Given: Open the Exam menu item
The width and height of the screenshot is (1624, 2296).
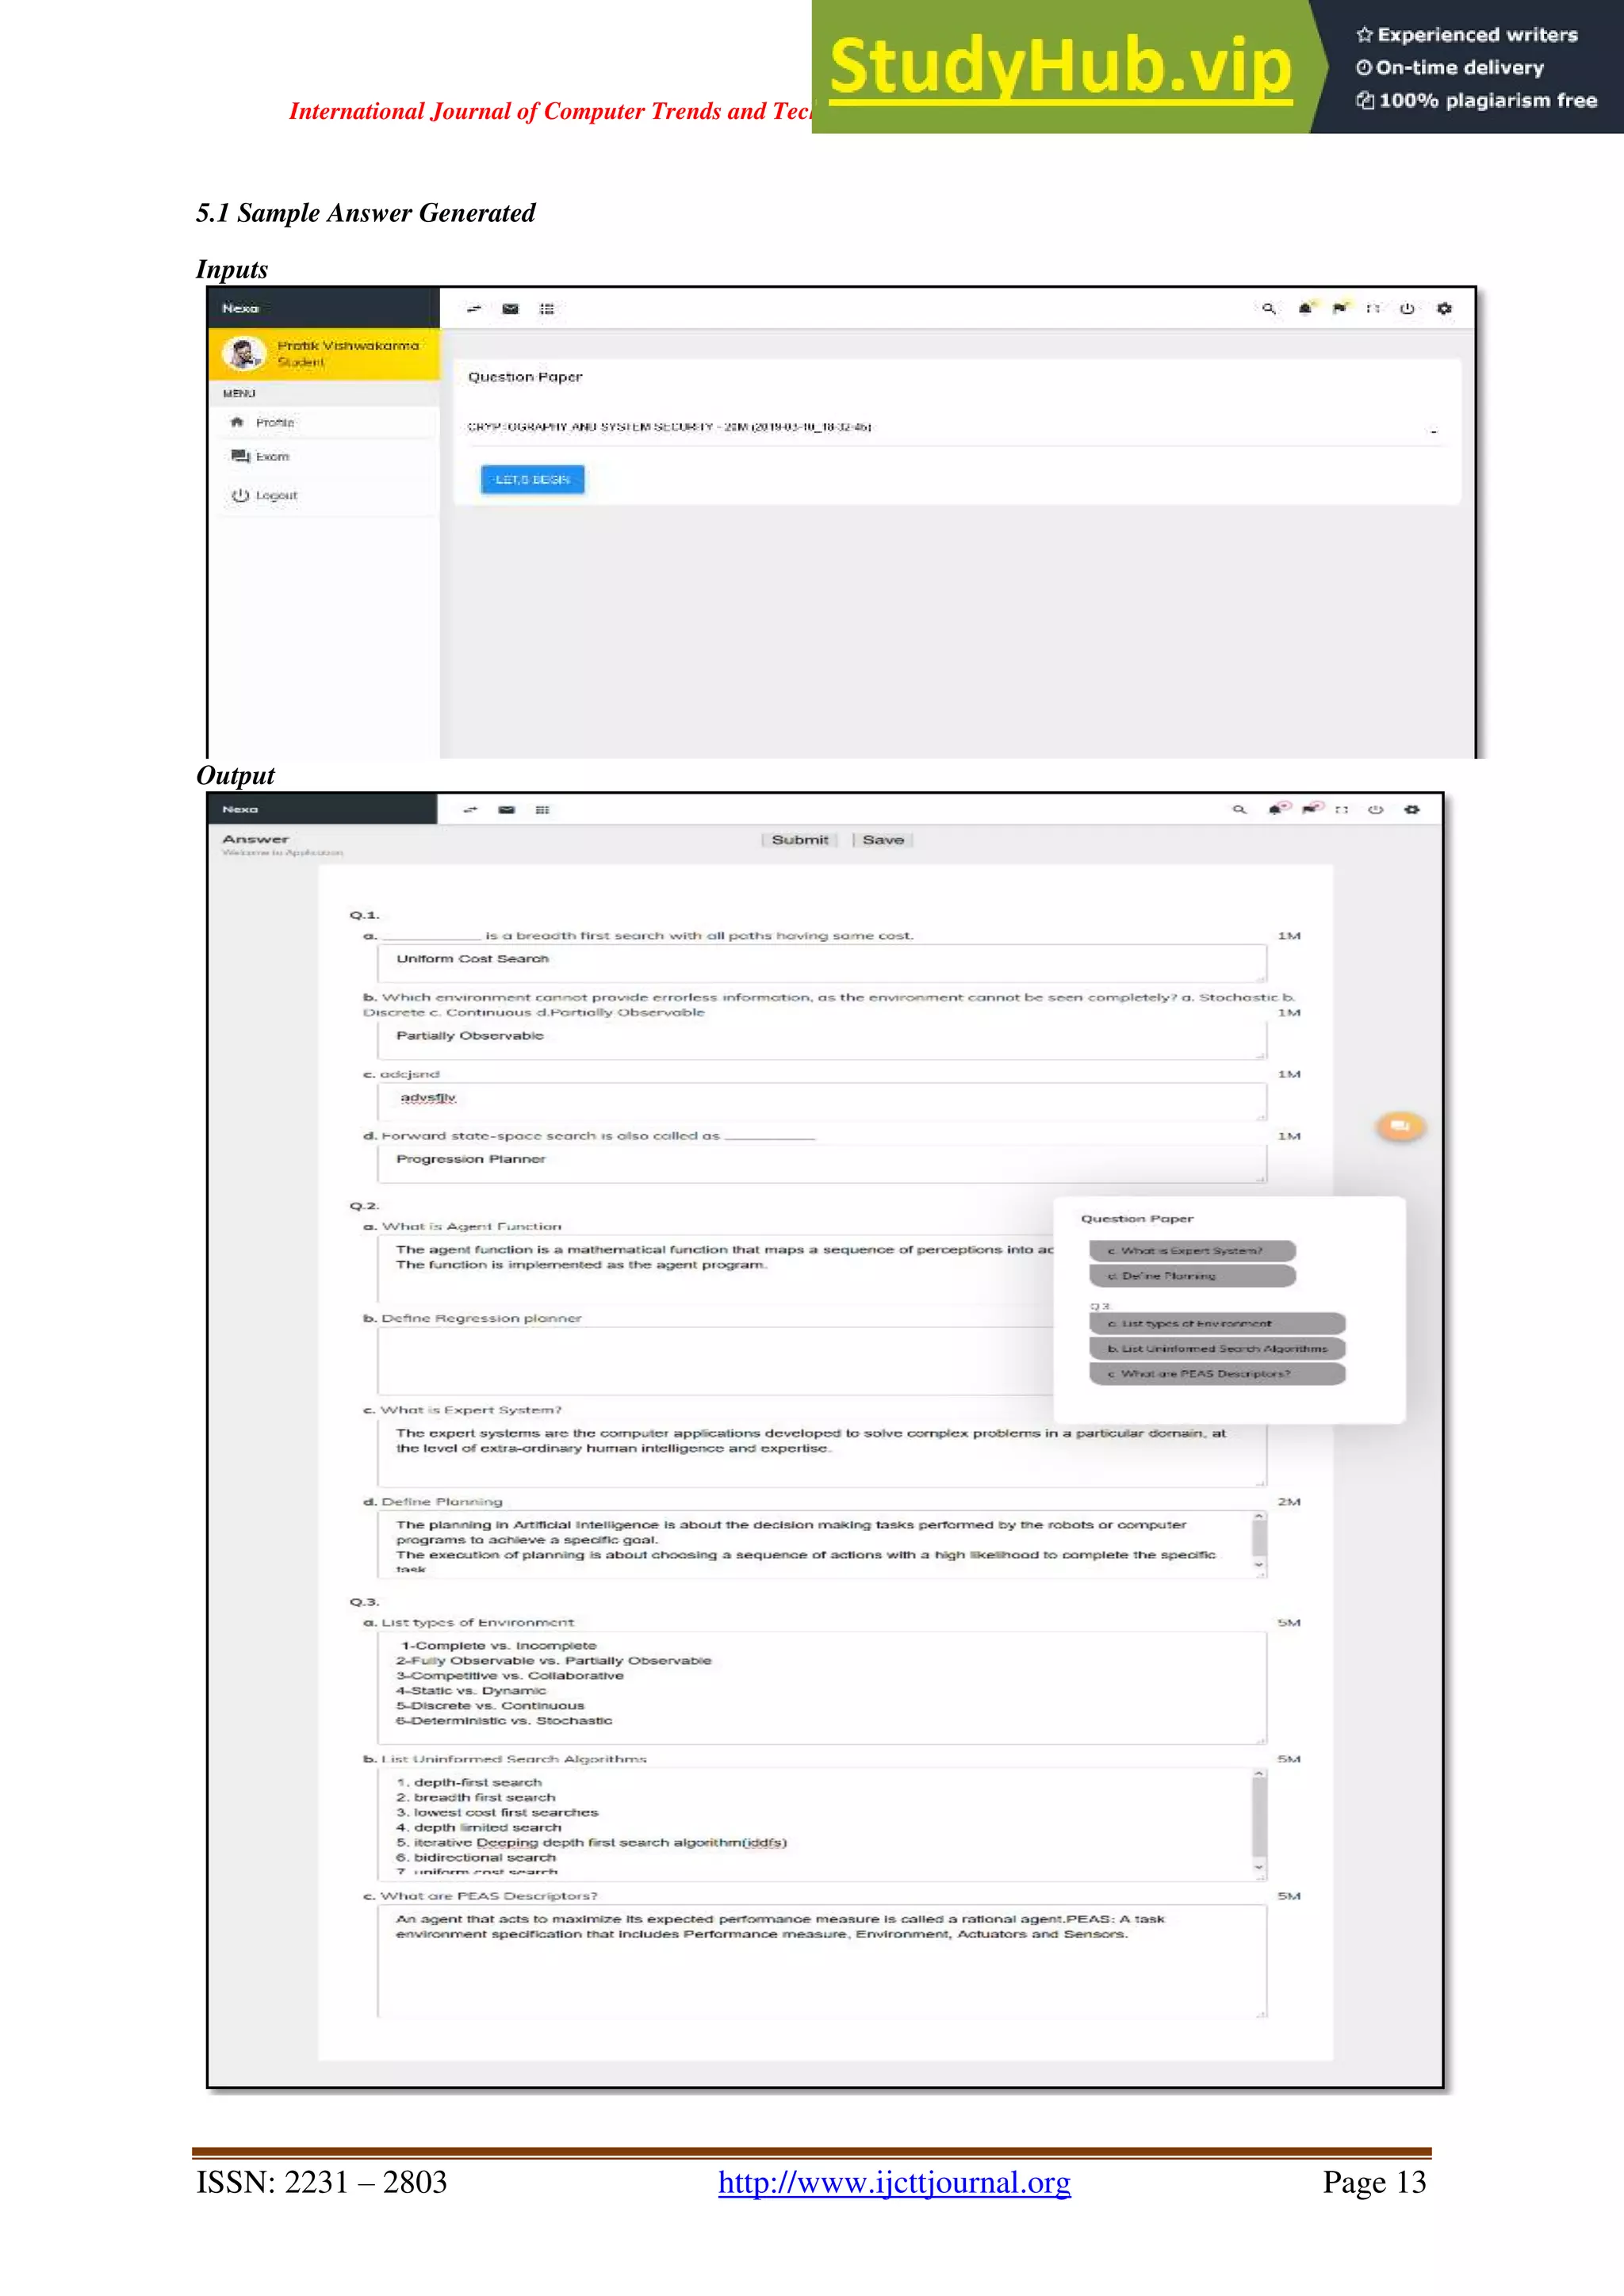Looking at the screenshot, I should [x=271, y=457].
